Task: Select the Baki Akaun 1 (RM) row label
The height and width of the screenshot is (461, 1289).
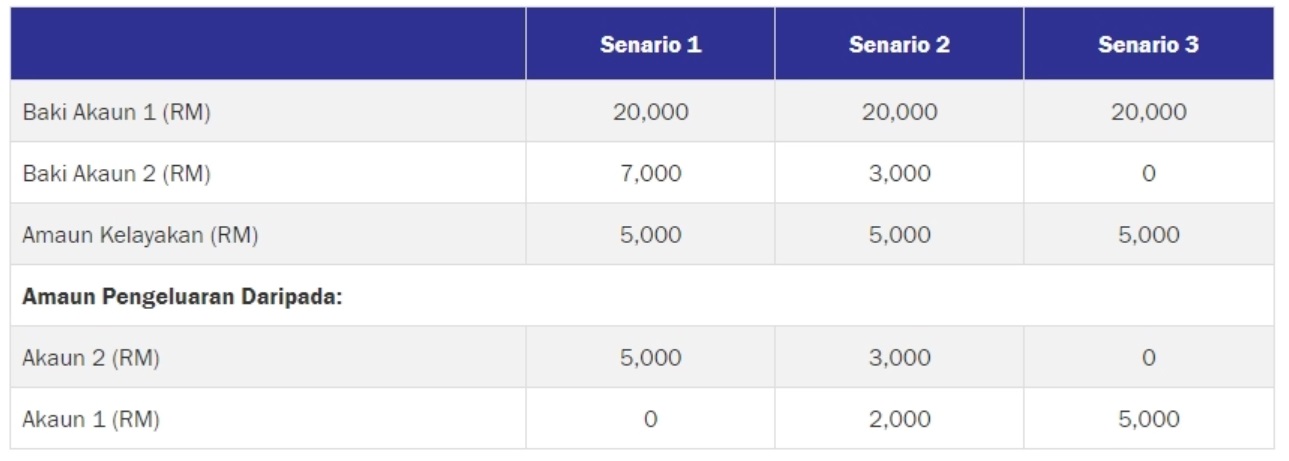Action: pos(116,112)
